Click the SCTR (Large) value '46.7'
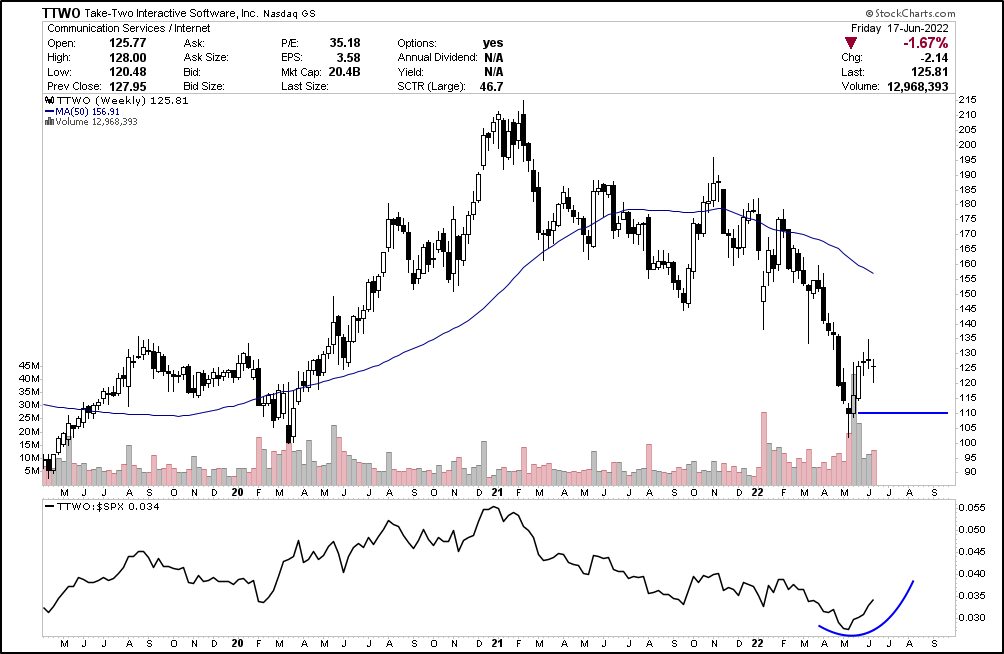The width and height of the screenshot is (1004, 654). pyautogui.click(x=491, y=86)
